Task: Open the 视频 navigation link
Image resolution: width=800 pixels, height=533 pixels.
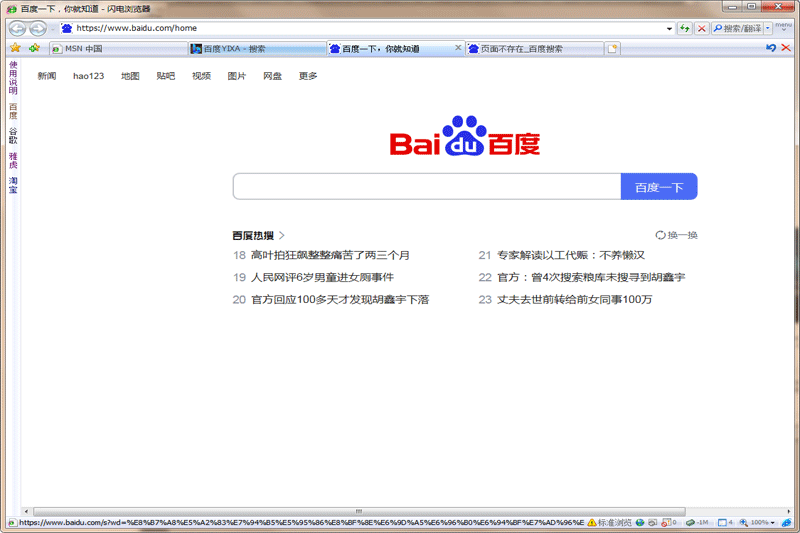Action: pyautogui.click(x=201, y=76)
